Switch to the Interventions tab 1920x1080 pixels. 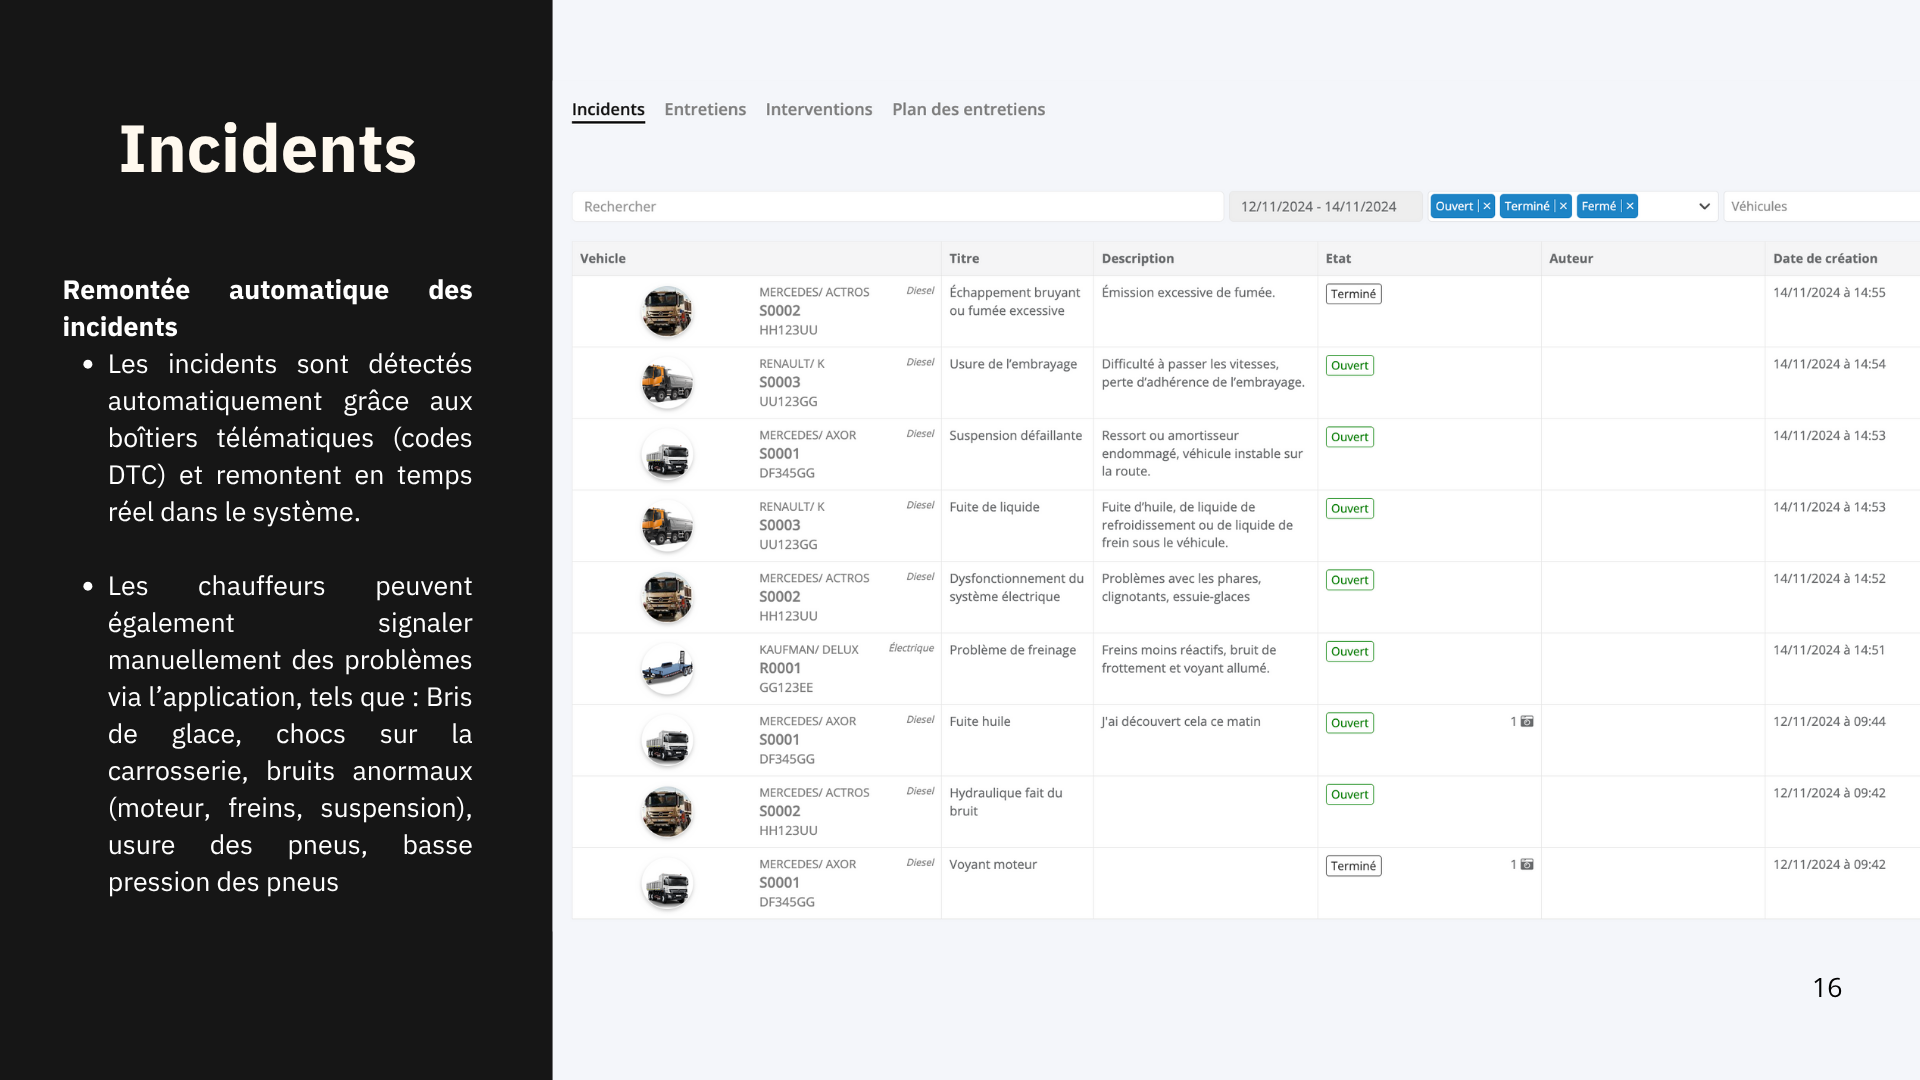[819, 109]
